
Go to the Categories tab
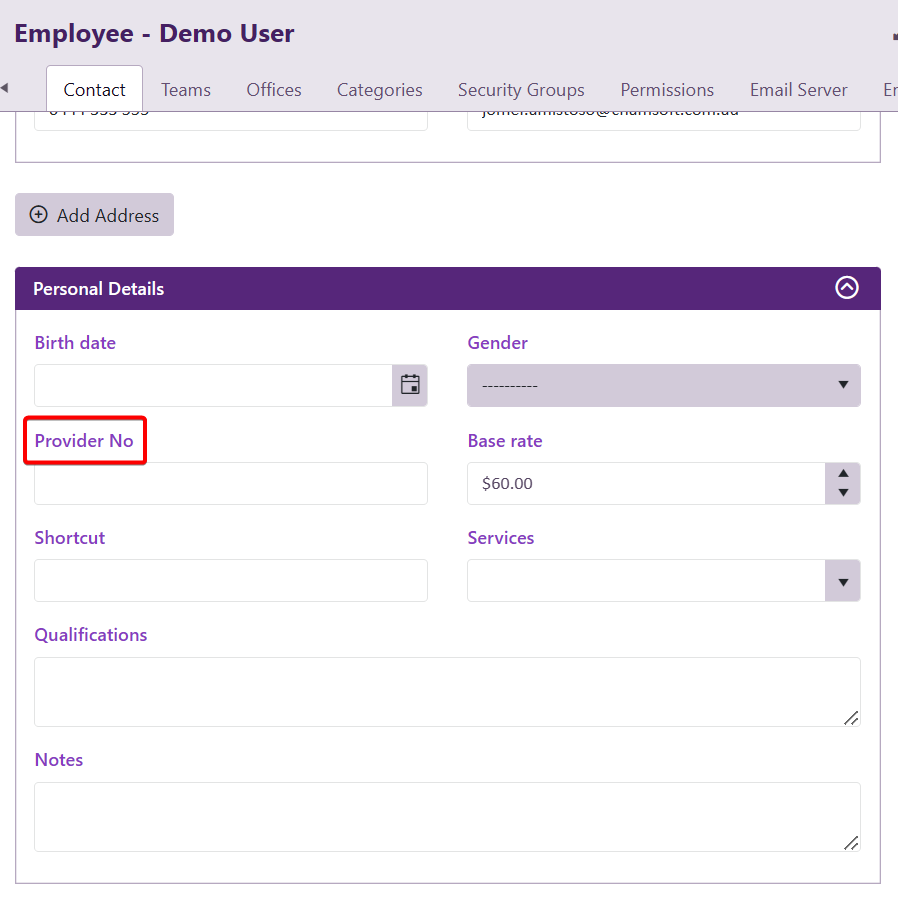click(x=379, y=90)
